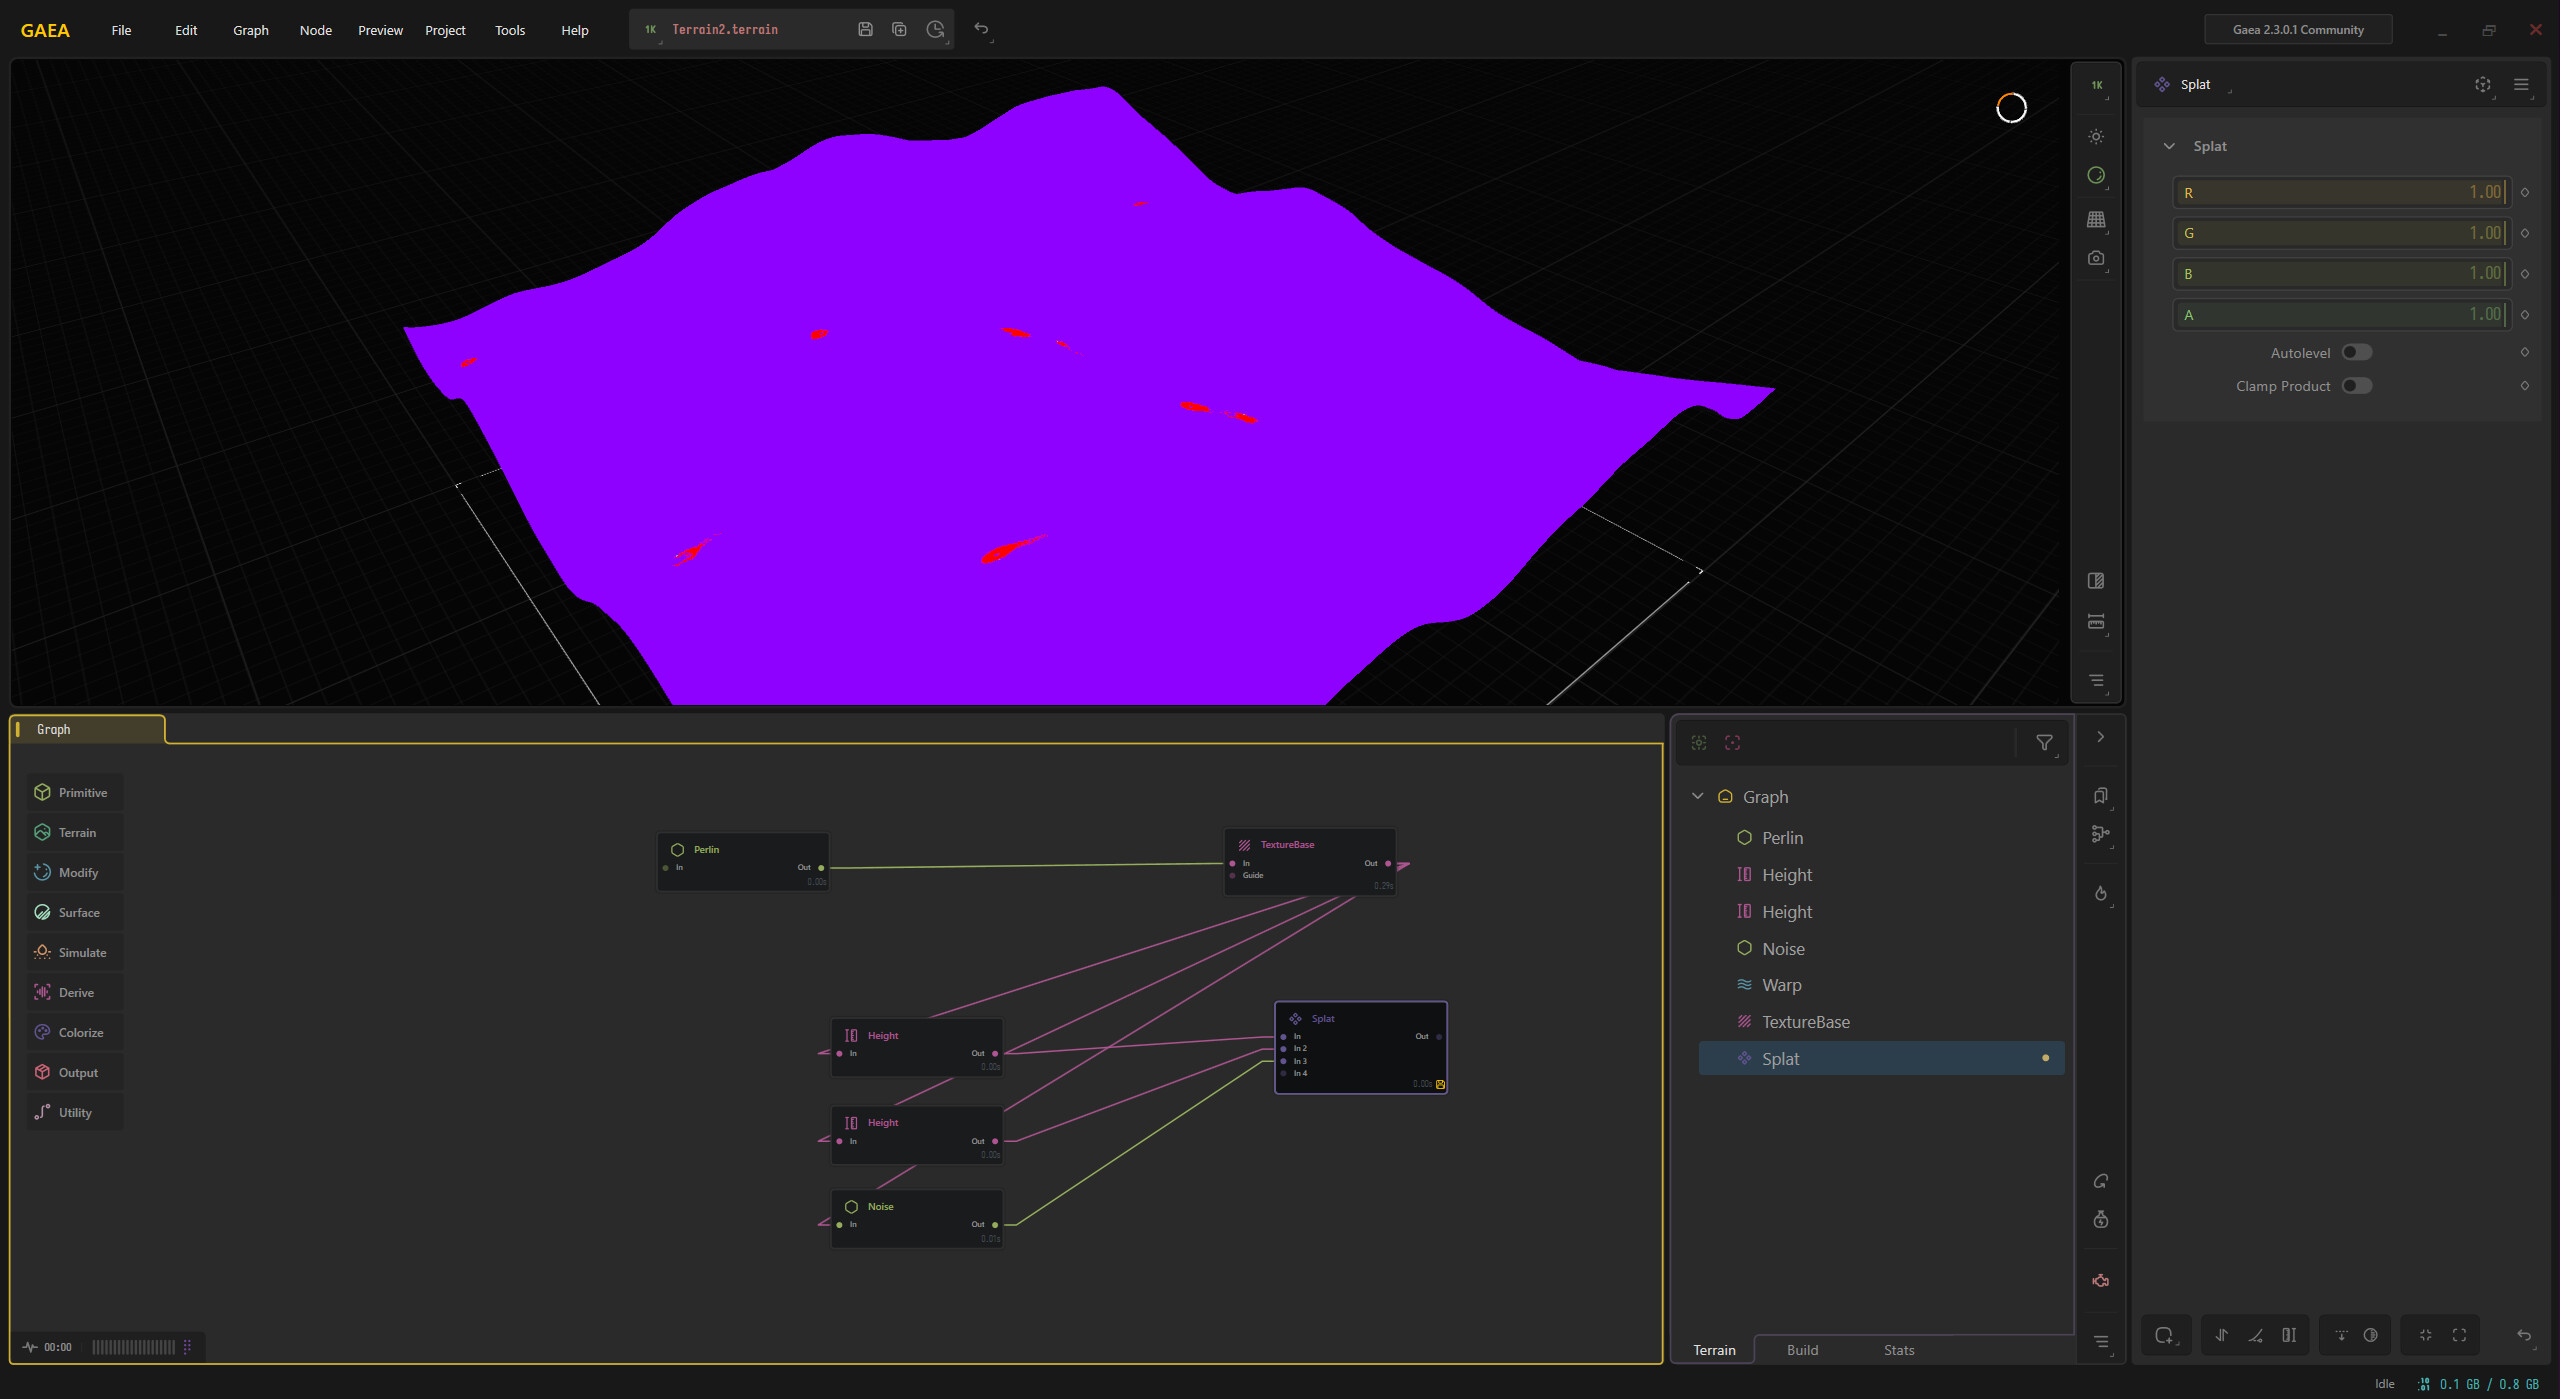Click the ruler measurement icon in viewport sidebar

pyautogui.click(x=2096, y=622)
